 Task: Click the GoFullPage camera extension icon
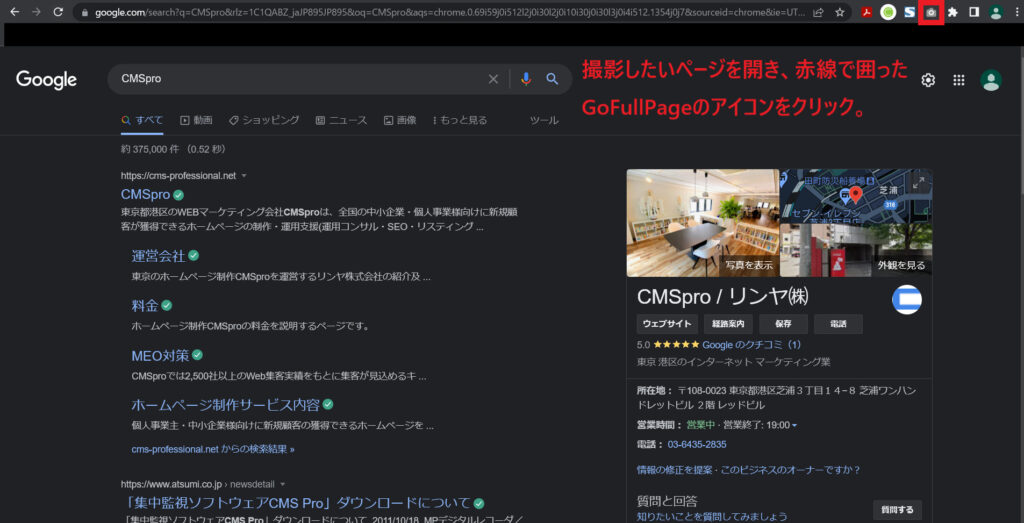931,12
